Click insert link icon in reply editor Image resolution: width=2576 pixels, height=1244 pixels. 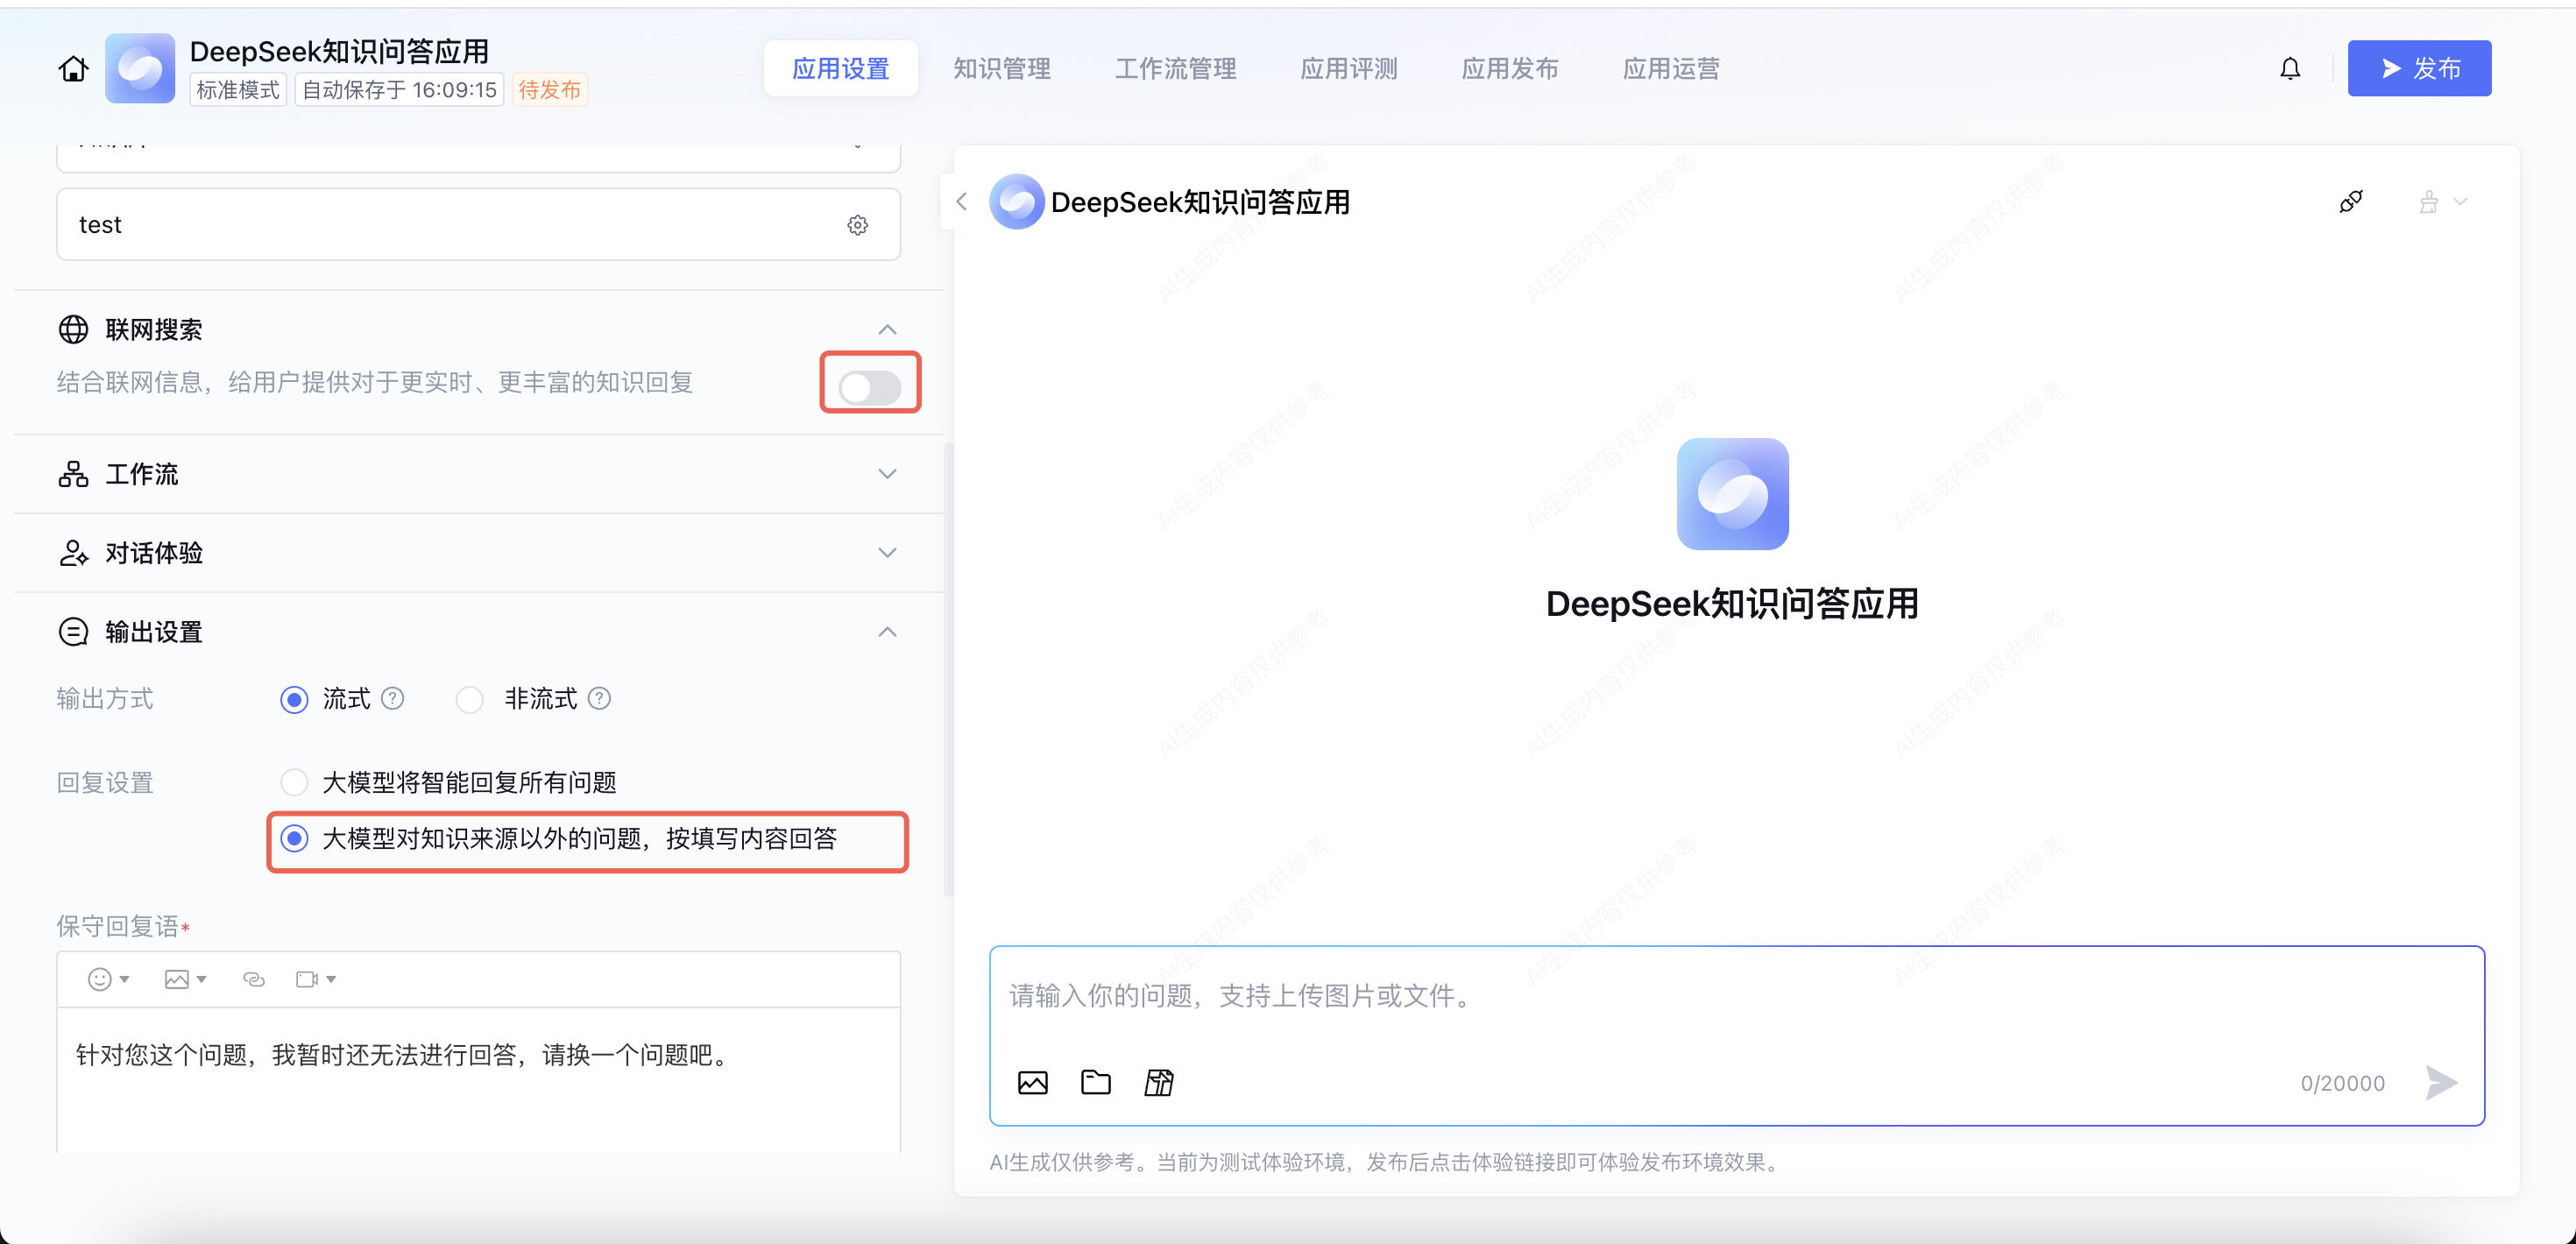pos(254,979)
